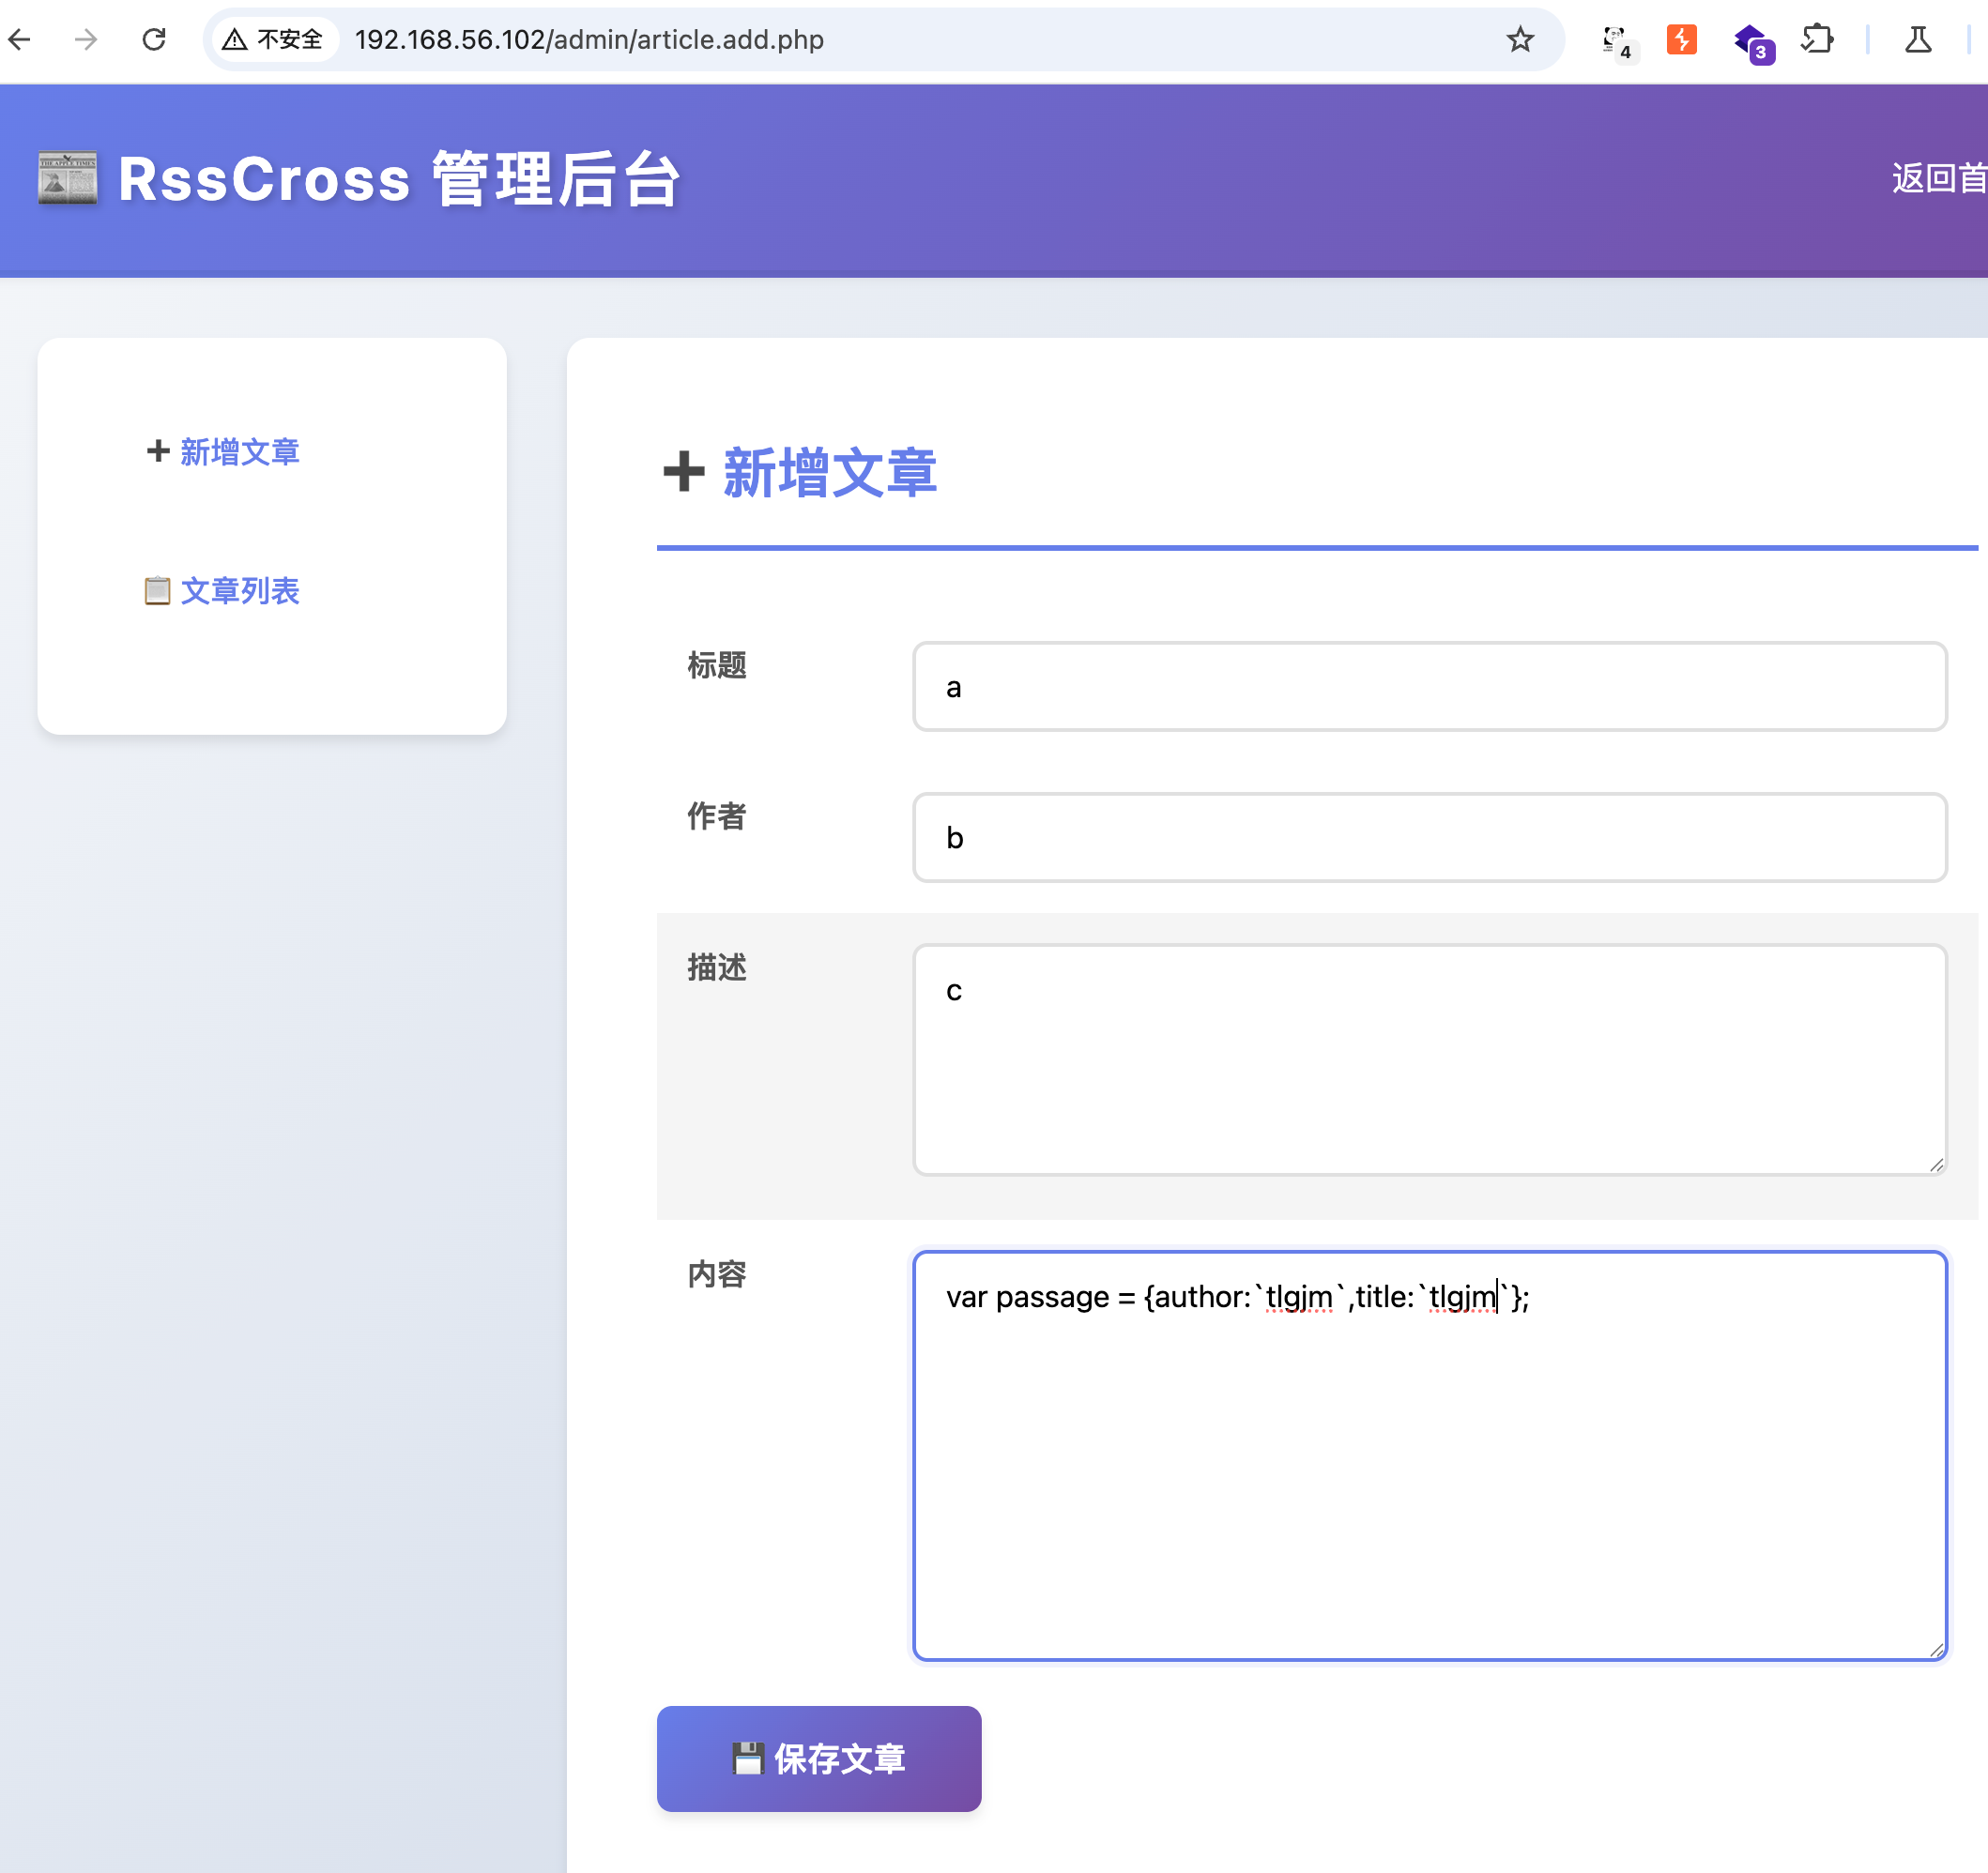The width and height of the screenshot is (1988, 1873).
Task: Open the Chrome Labs flask icon
Action: 1917,40
